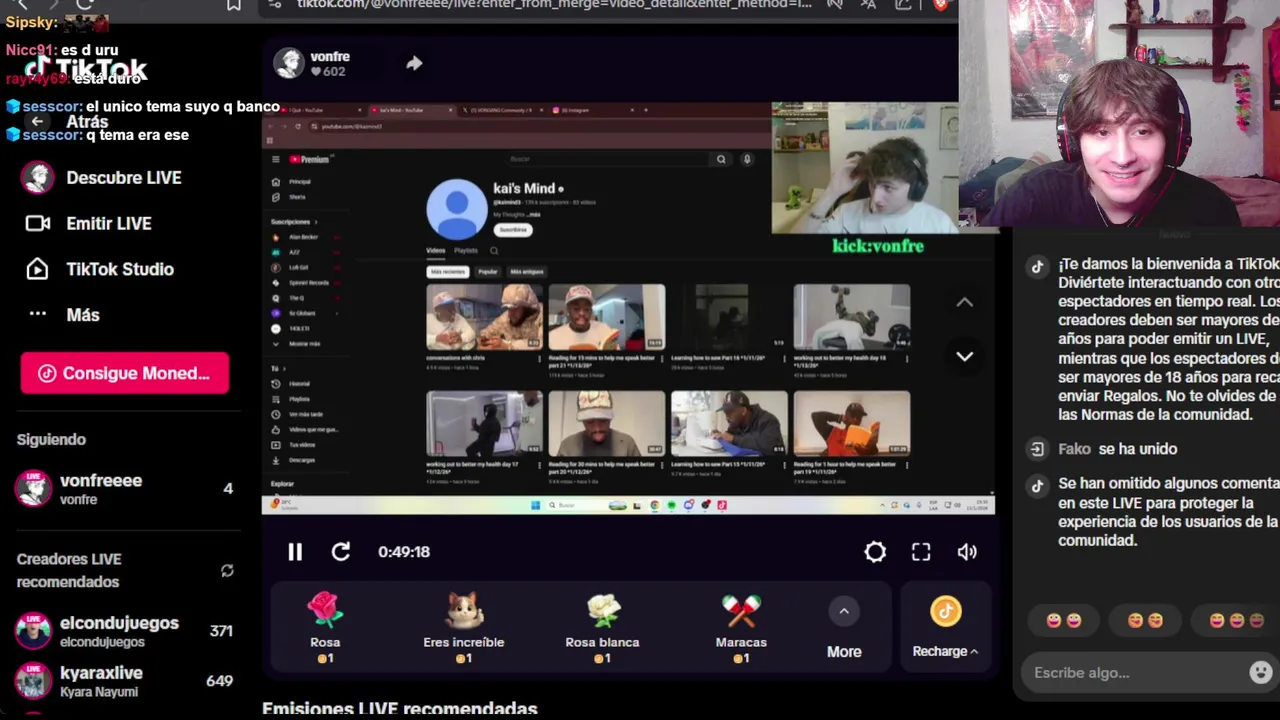Click vonfre streamer avatar

(x=289, y=63)
